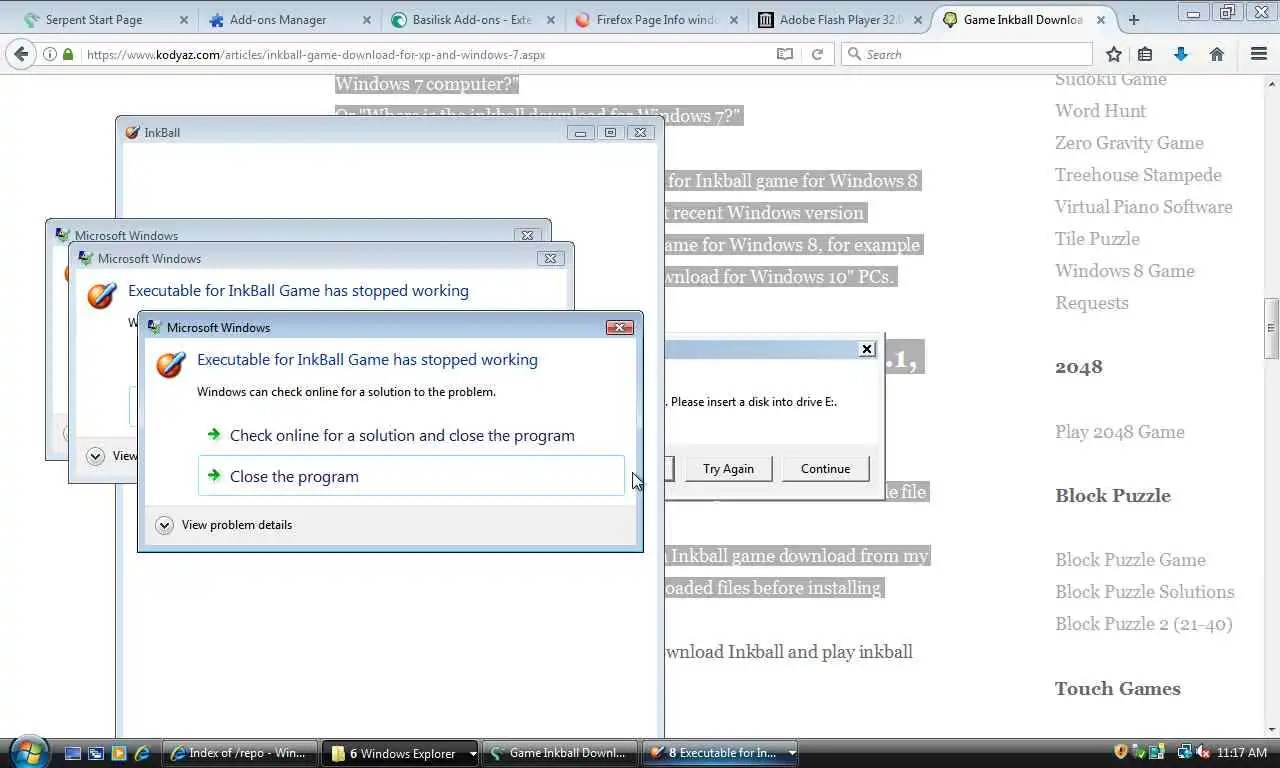The image size is (1280, 768).
Task: Close the insert disk dialog
Action: click(867, 349)
